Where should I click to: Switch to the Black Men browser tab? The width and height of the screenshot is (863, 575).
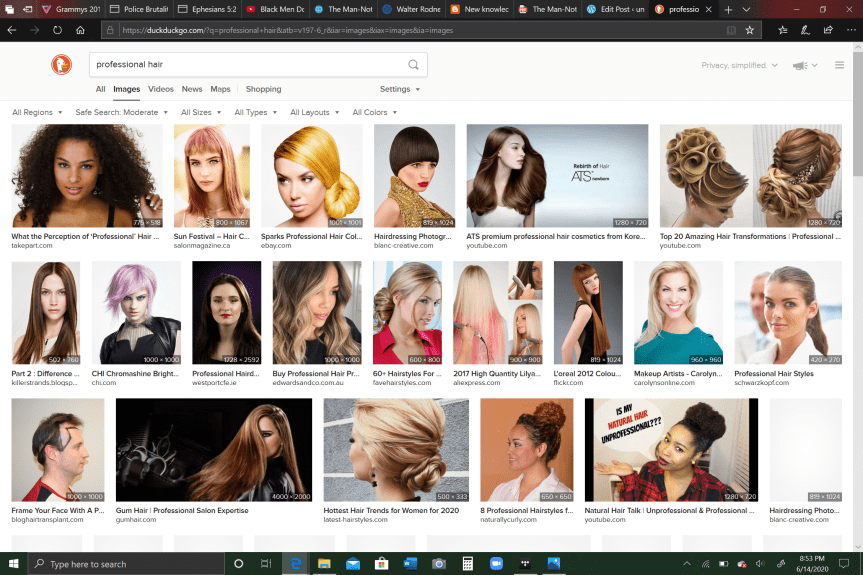pos(274,9)
